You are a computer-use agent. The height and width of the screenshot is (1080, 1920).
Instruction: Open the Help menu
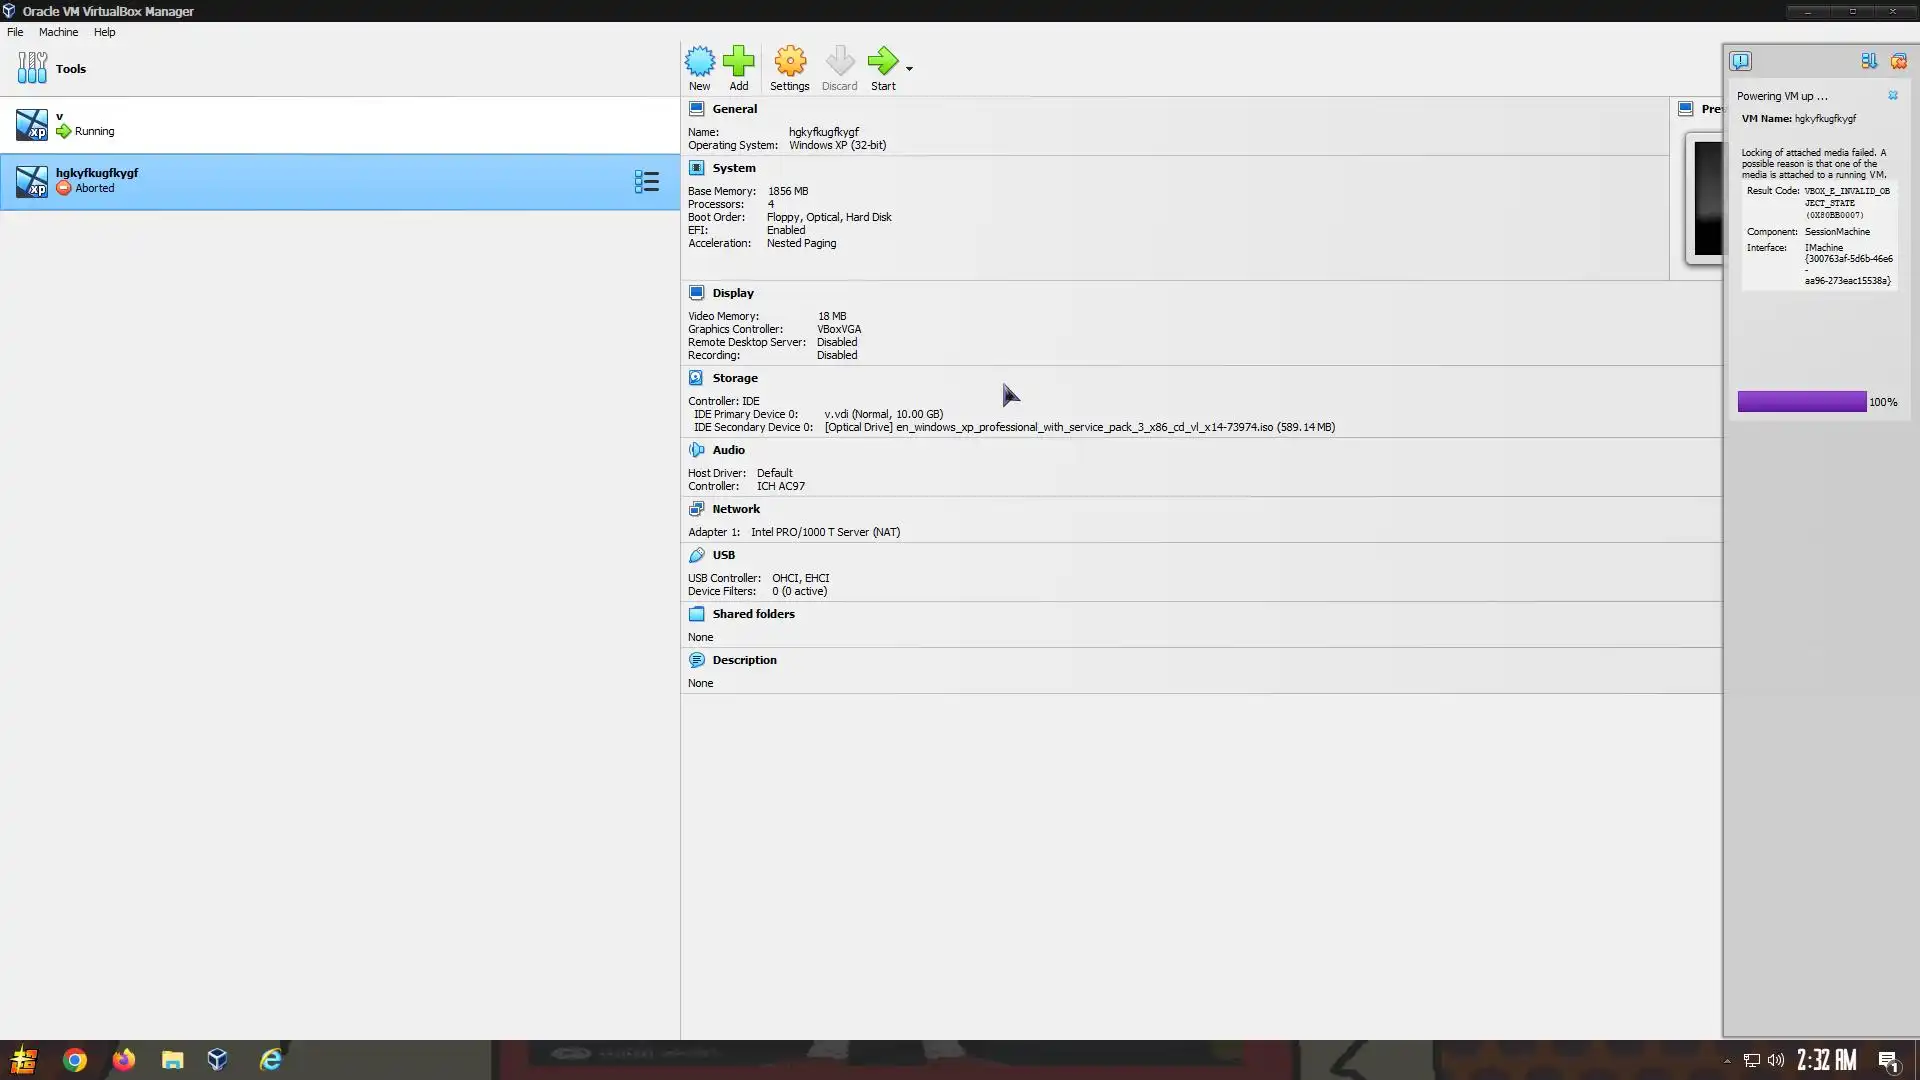coord(104,32)
